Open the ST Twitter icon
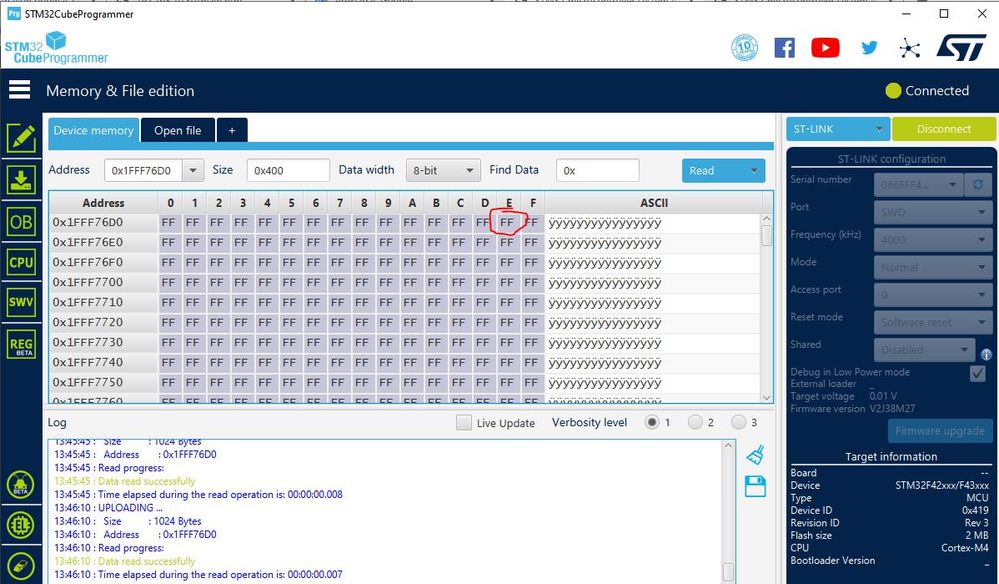 tap(869, 48)
